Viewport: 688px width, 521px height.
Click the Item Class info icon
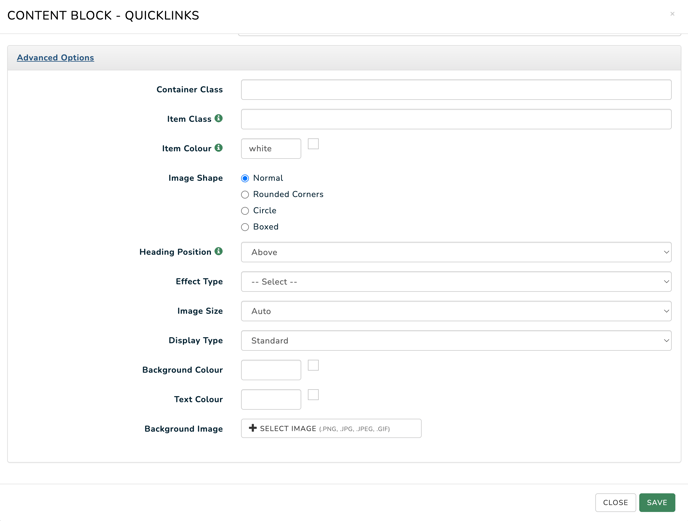pos(219,118)
